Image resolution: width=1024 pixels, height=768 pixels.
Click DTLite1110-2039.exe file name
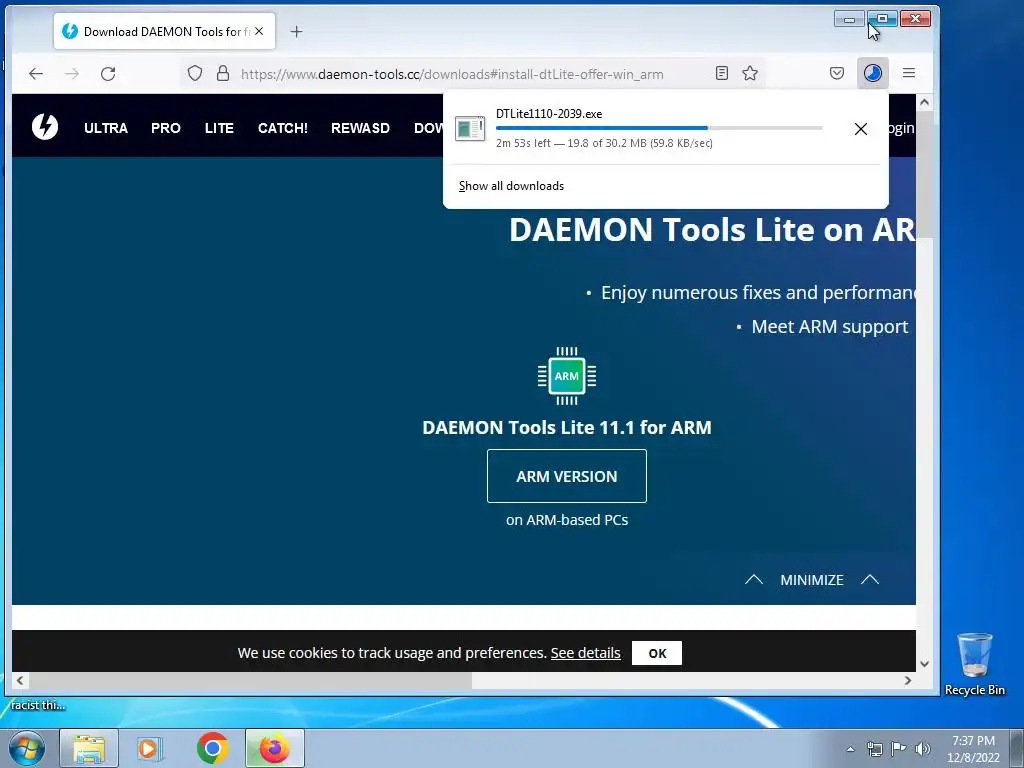[x=549, y=114]
